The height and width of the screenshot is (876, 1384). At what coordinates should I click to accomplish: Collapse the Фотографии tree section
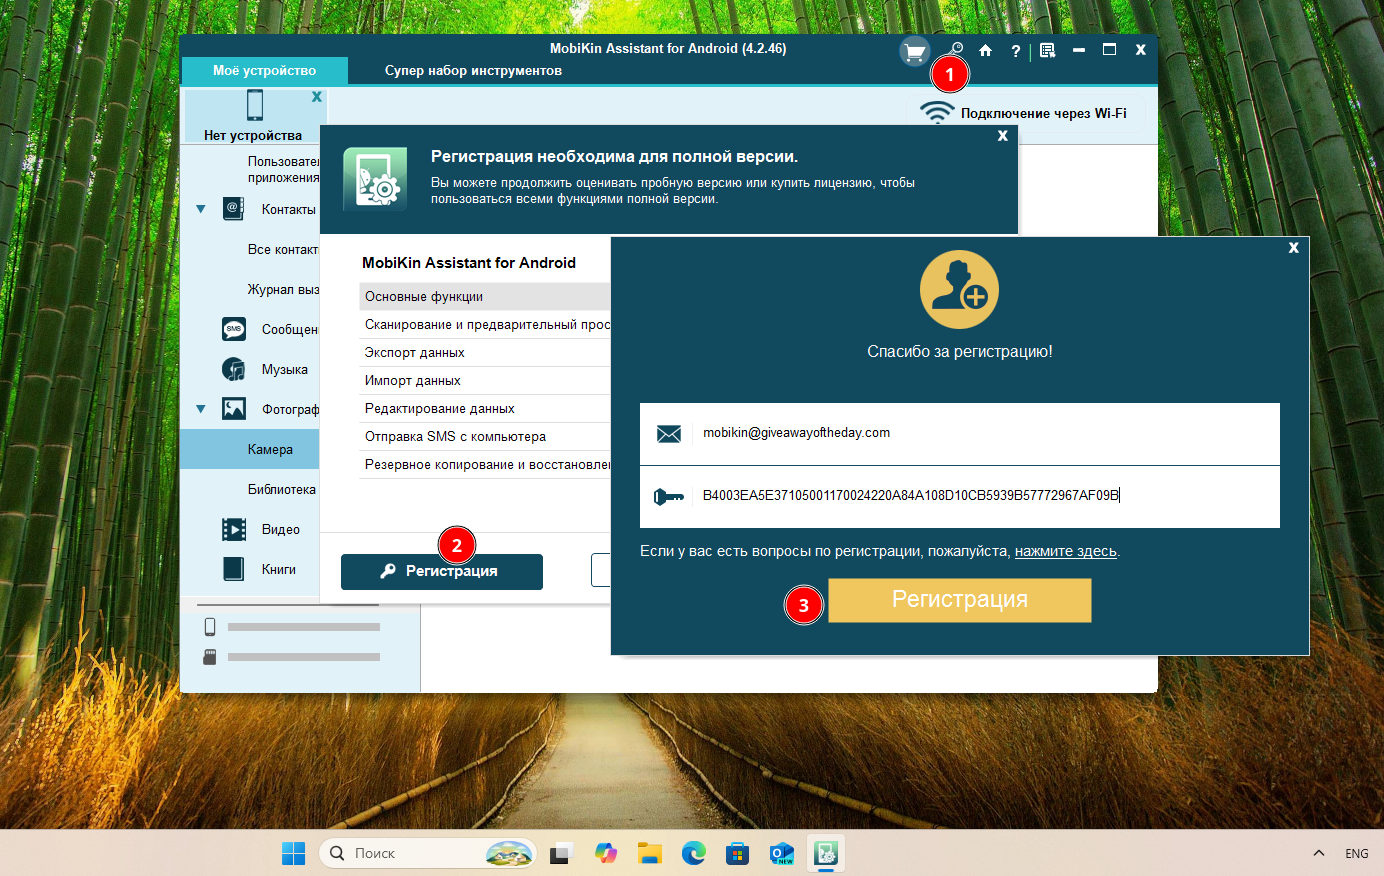point(201,409)
